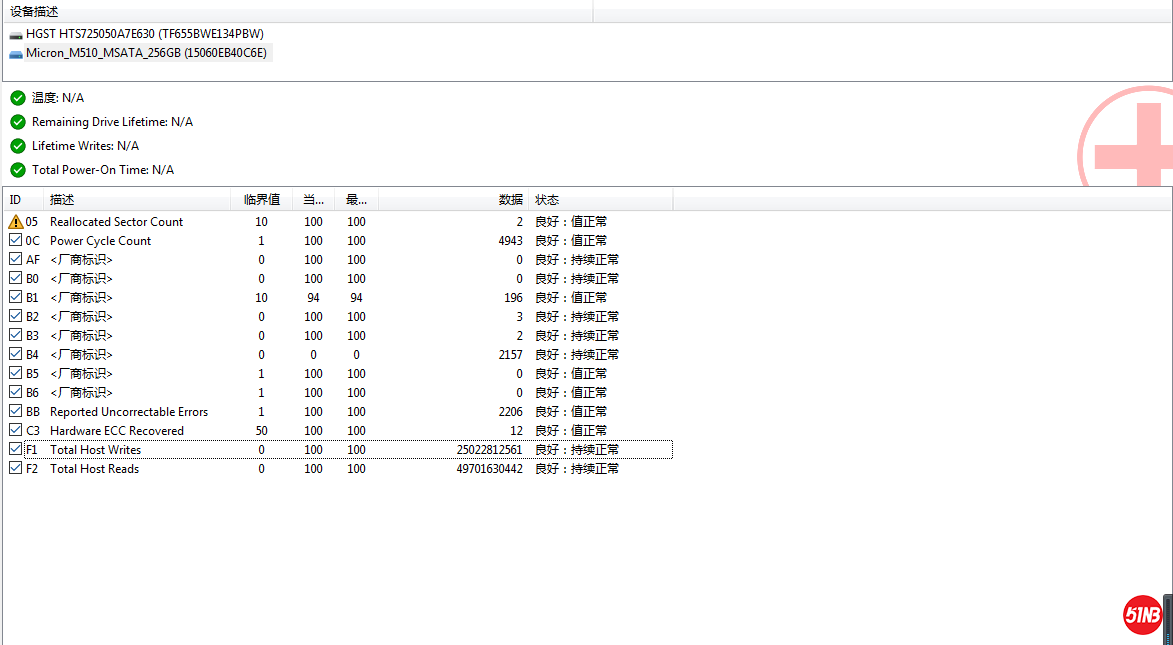The height and width of the screenshot is (645, 1173).
Task: Sort by the ID column header
Action: click(23, 200)
